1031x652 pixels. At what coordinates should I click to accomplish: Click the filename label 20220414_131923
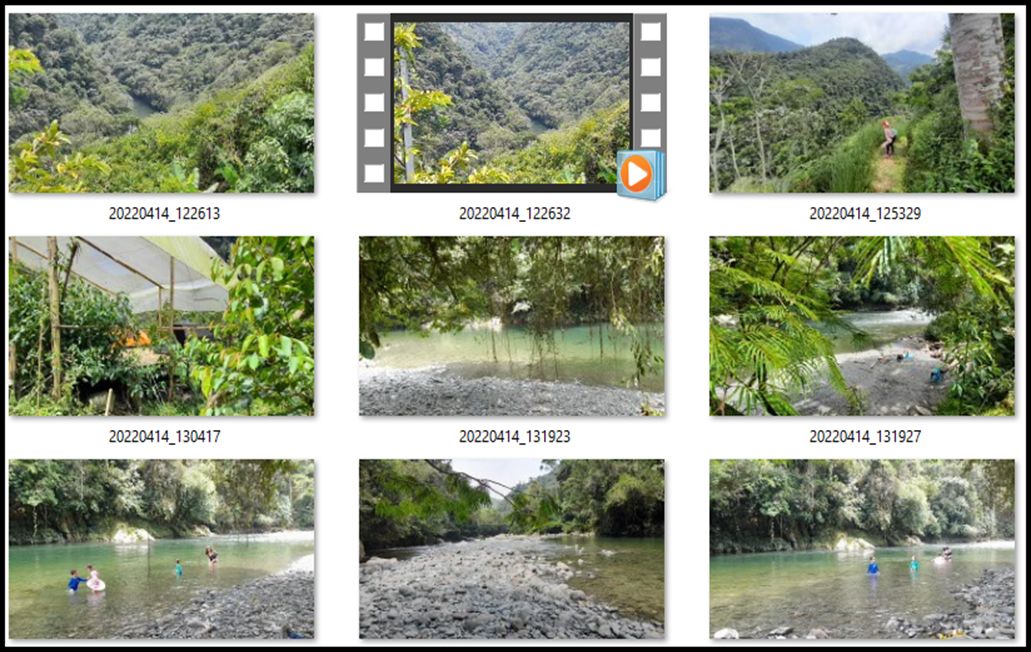point(514,436)
